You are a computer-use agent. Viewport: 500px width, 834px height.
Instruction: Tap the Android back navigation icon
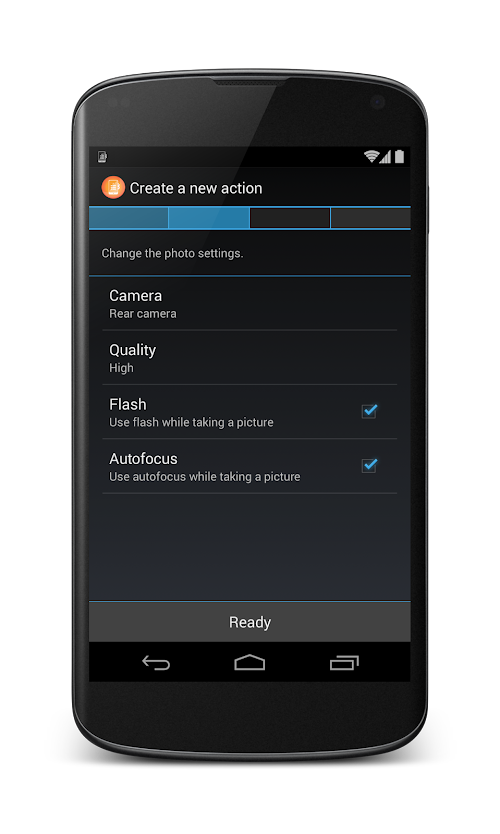(x=156, y=662)
